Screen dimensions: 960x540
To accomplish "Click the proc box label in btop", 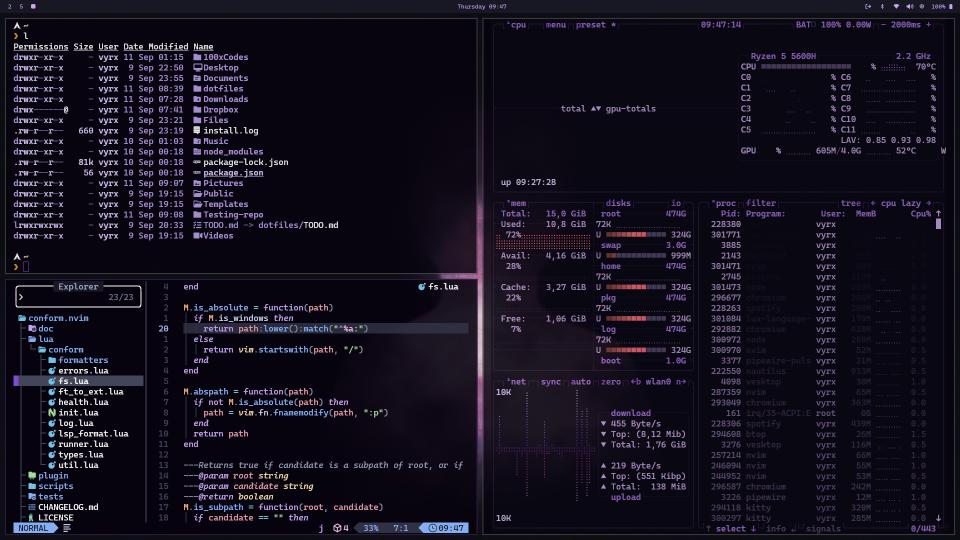I will click(726, 203).
